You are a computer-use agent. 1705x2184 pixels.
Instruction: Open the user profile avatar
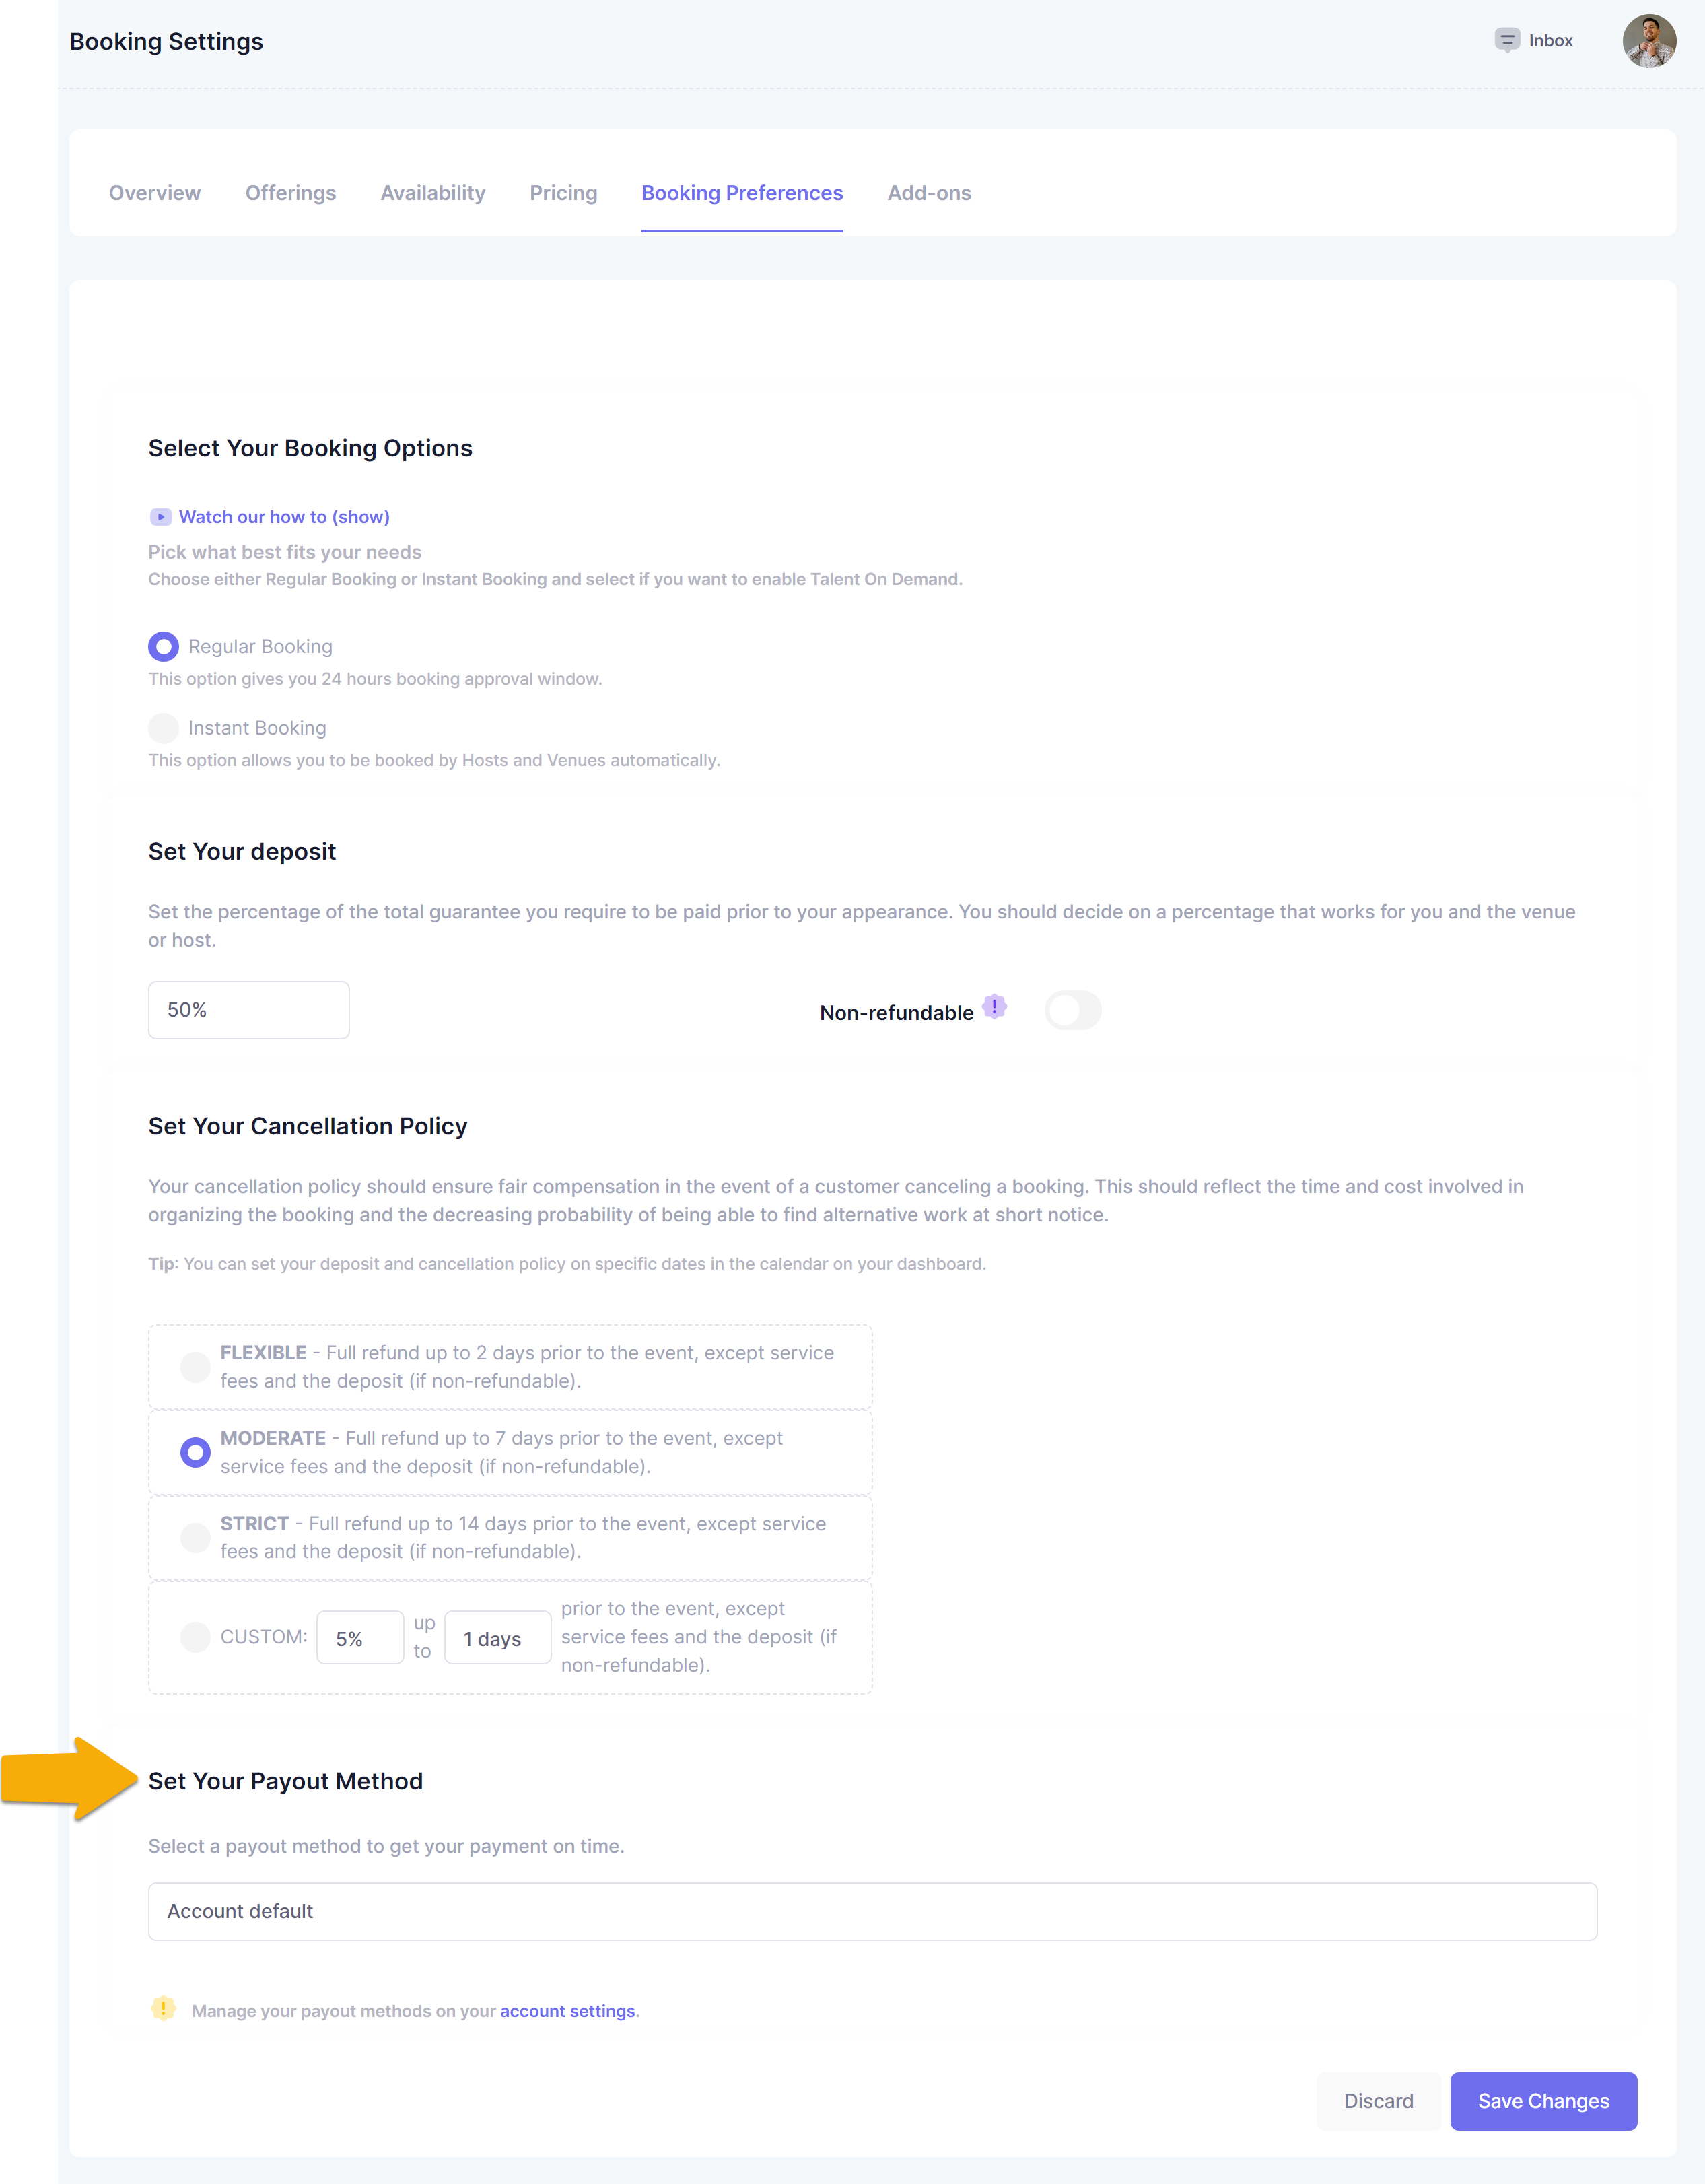click(x=1648, y=41)
